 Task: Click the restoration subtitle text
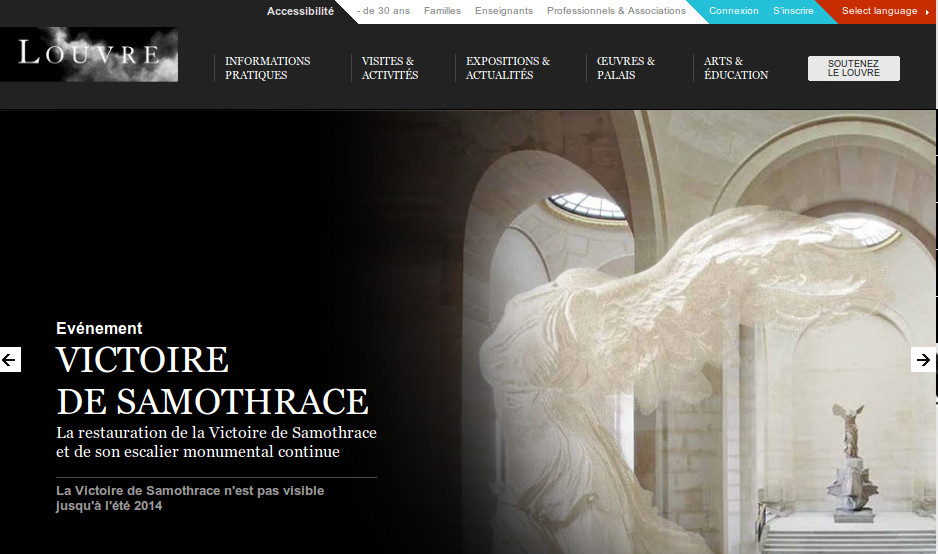click(217, 442)
